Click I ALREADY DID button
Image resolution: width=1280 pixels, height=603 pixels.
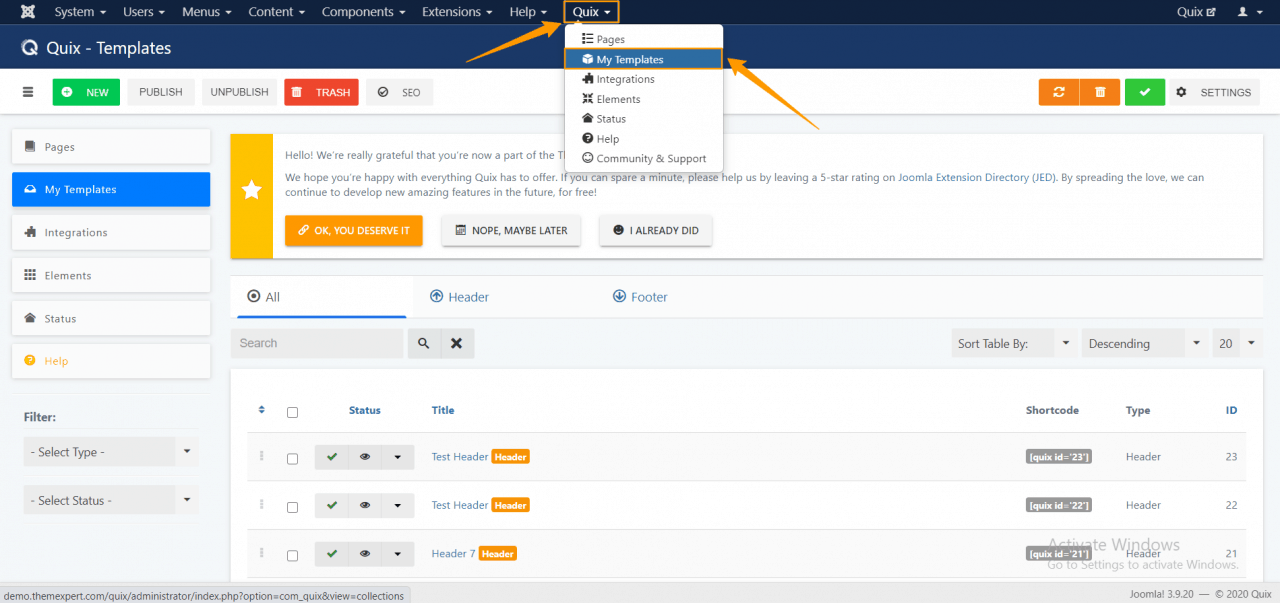(x=656, y=230)
